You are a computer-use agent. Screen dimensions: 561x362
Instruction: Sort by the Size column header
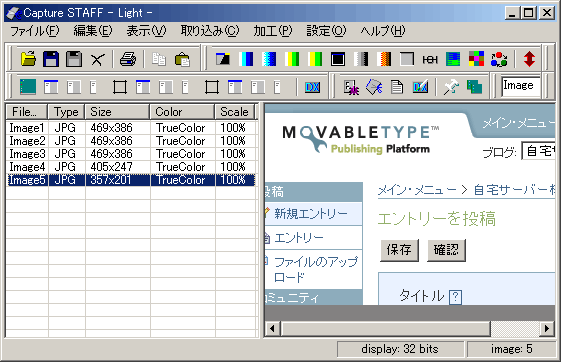click(117, 112)
